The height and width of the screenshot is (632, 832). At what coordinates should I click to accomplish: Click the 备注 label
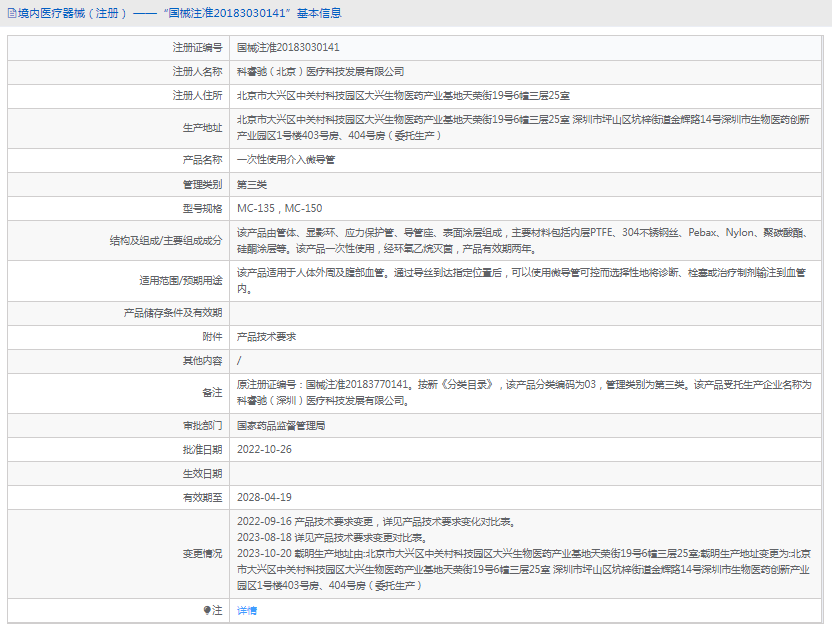pyautogui.click(x=213, y=393)
